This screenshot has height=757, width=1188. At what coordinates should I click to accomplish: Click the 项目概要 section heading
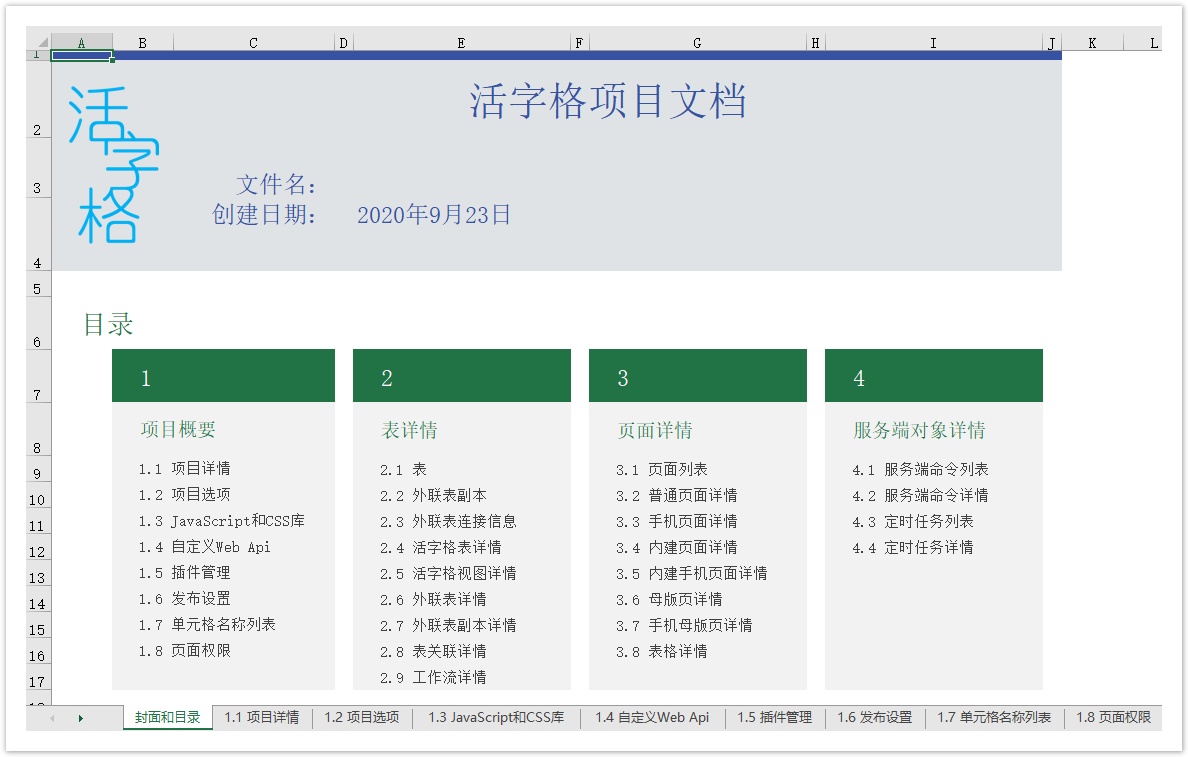click(178, 430)
